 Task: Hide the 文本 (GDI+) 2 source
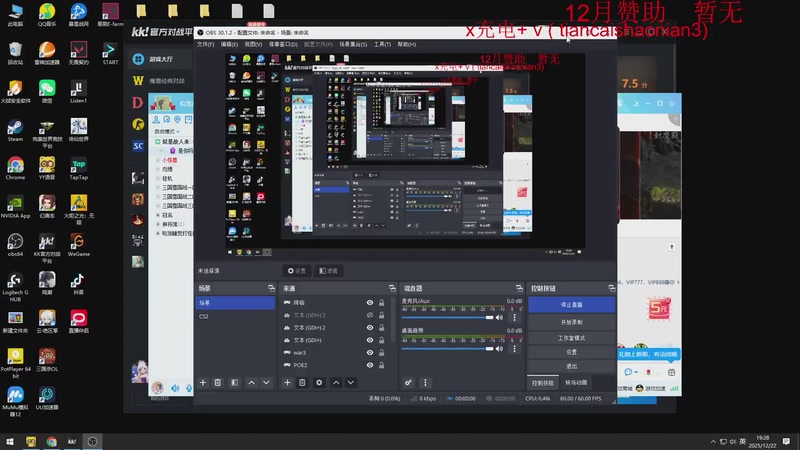pos(370,328)
